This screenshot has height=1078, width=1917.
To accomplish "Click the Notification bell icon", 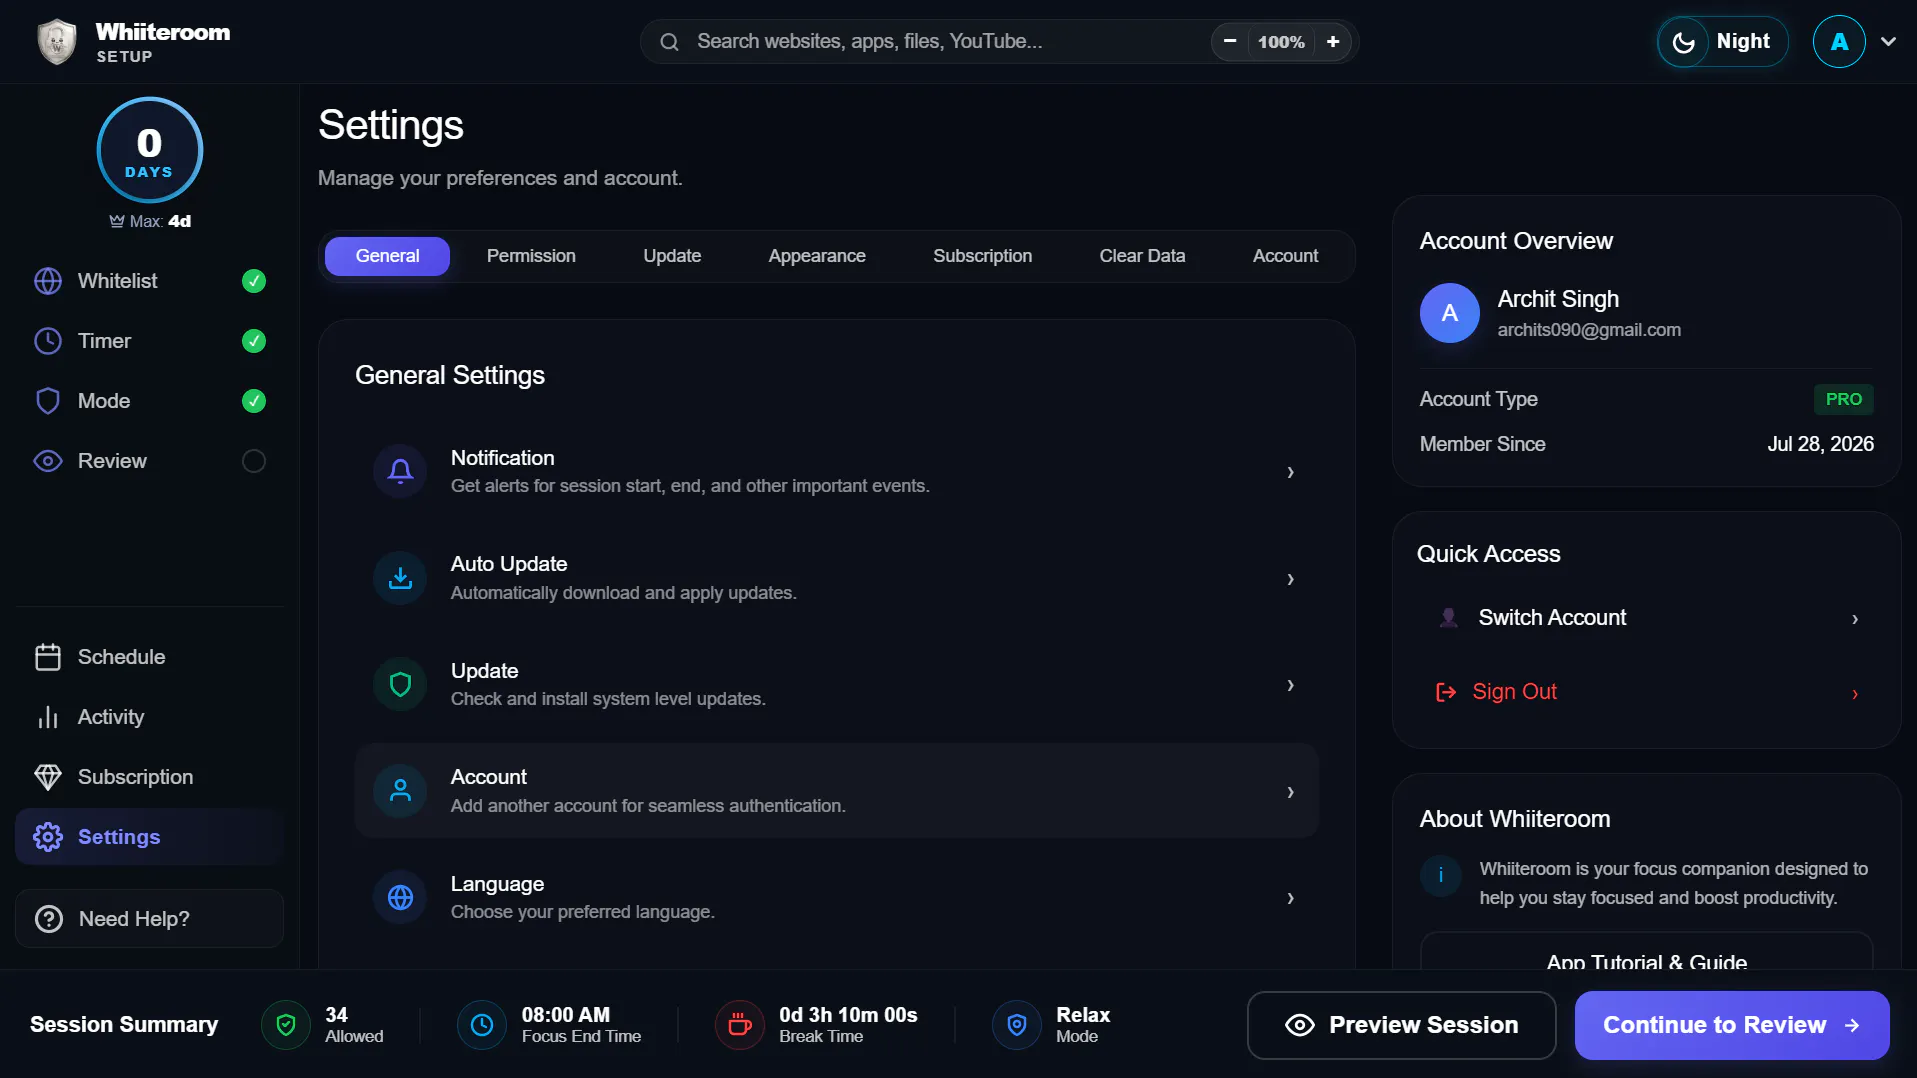I will pyautogui.click(x=400, y=471).
